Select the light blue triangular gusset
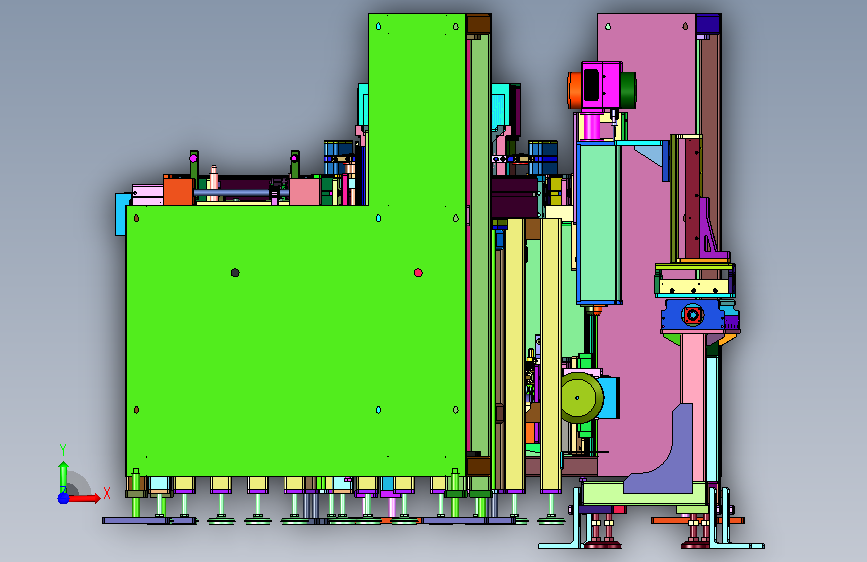The height and width of the screenshot is (562, 867). (650, 154)
